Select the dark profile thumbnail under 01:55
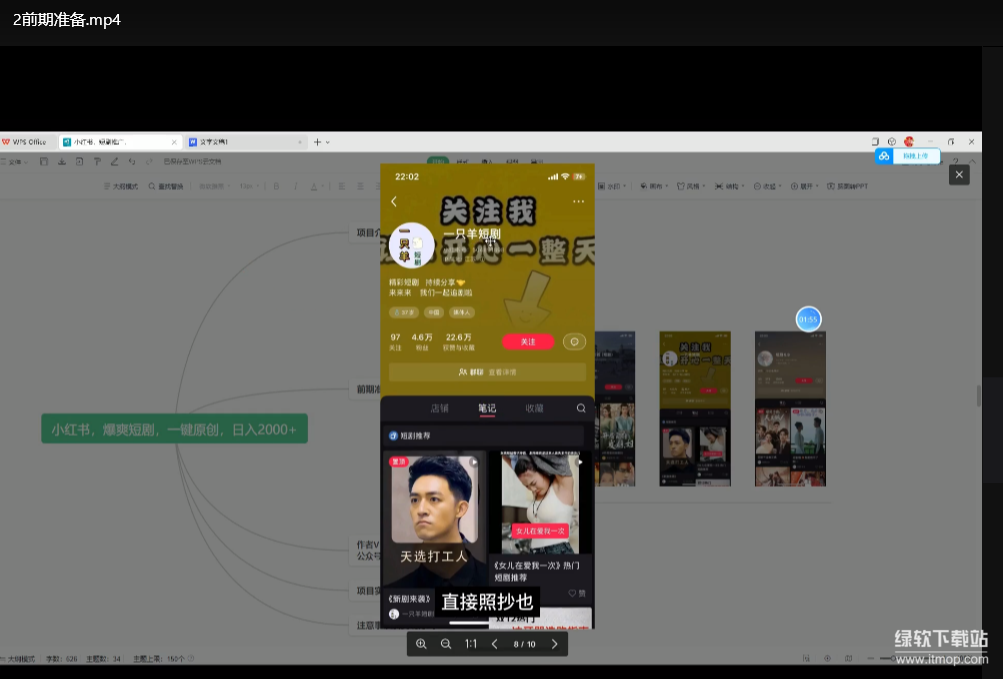Screen dimensions: 1003x679 tap(790, 409)
